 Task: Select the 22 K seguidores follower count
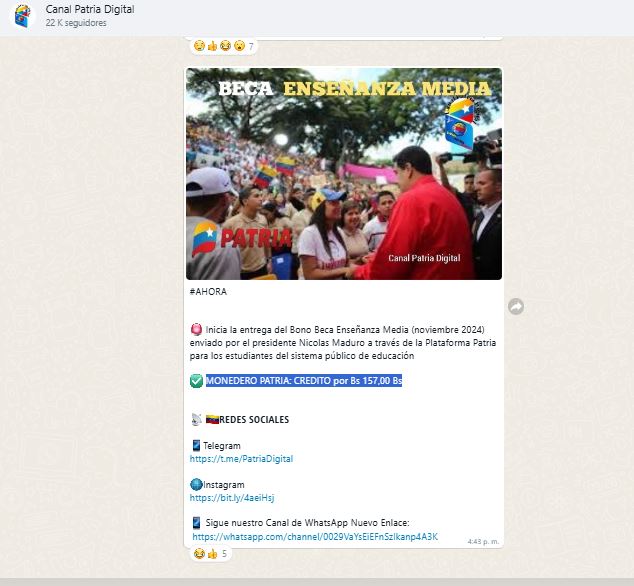[x=76, y=23]
